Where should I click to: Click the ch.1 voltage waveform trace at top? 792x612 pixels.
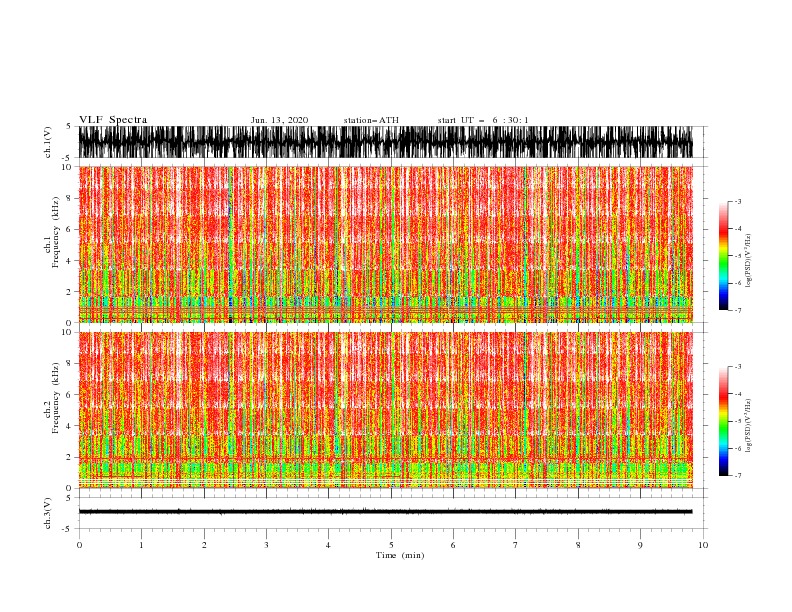click(385, 142)
